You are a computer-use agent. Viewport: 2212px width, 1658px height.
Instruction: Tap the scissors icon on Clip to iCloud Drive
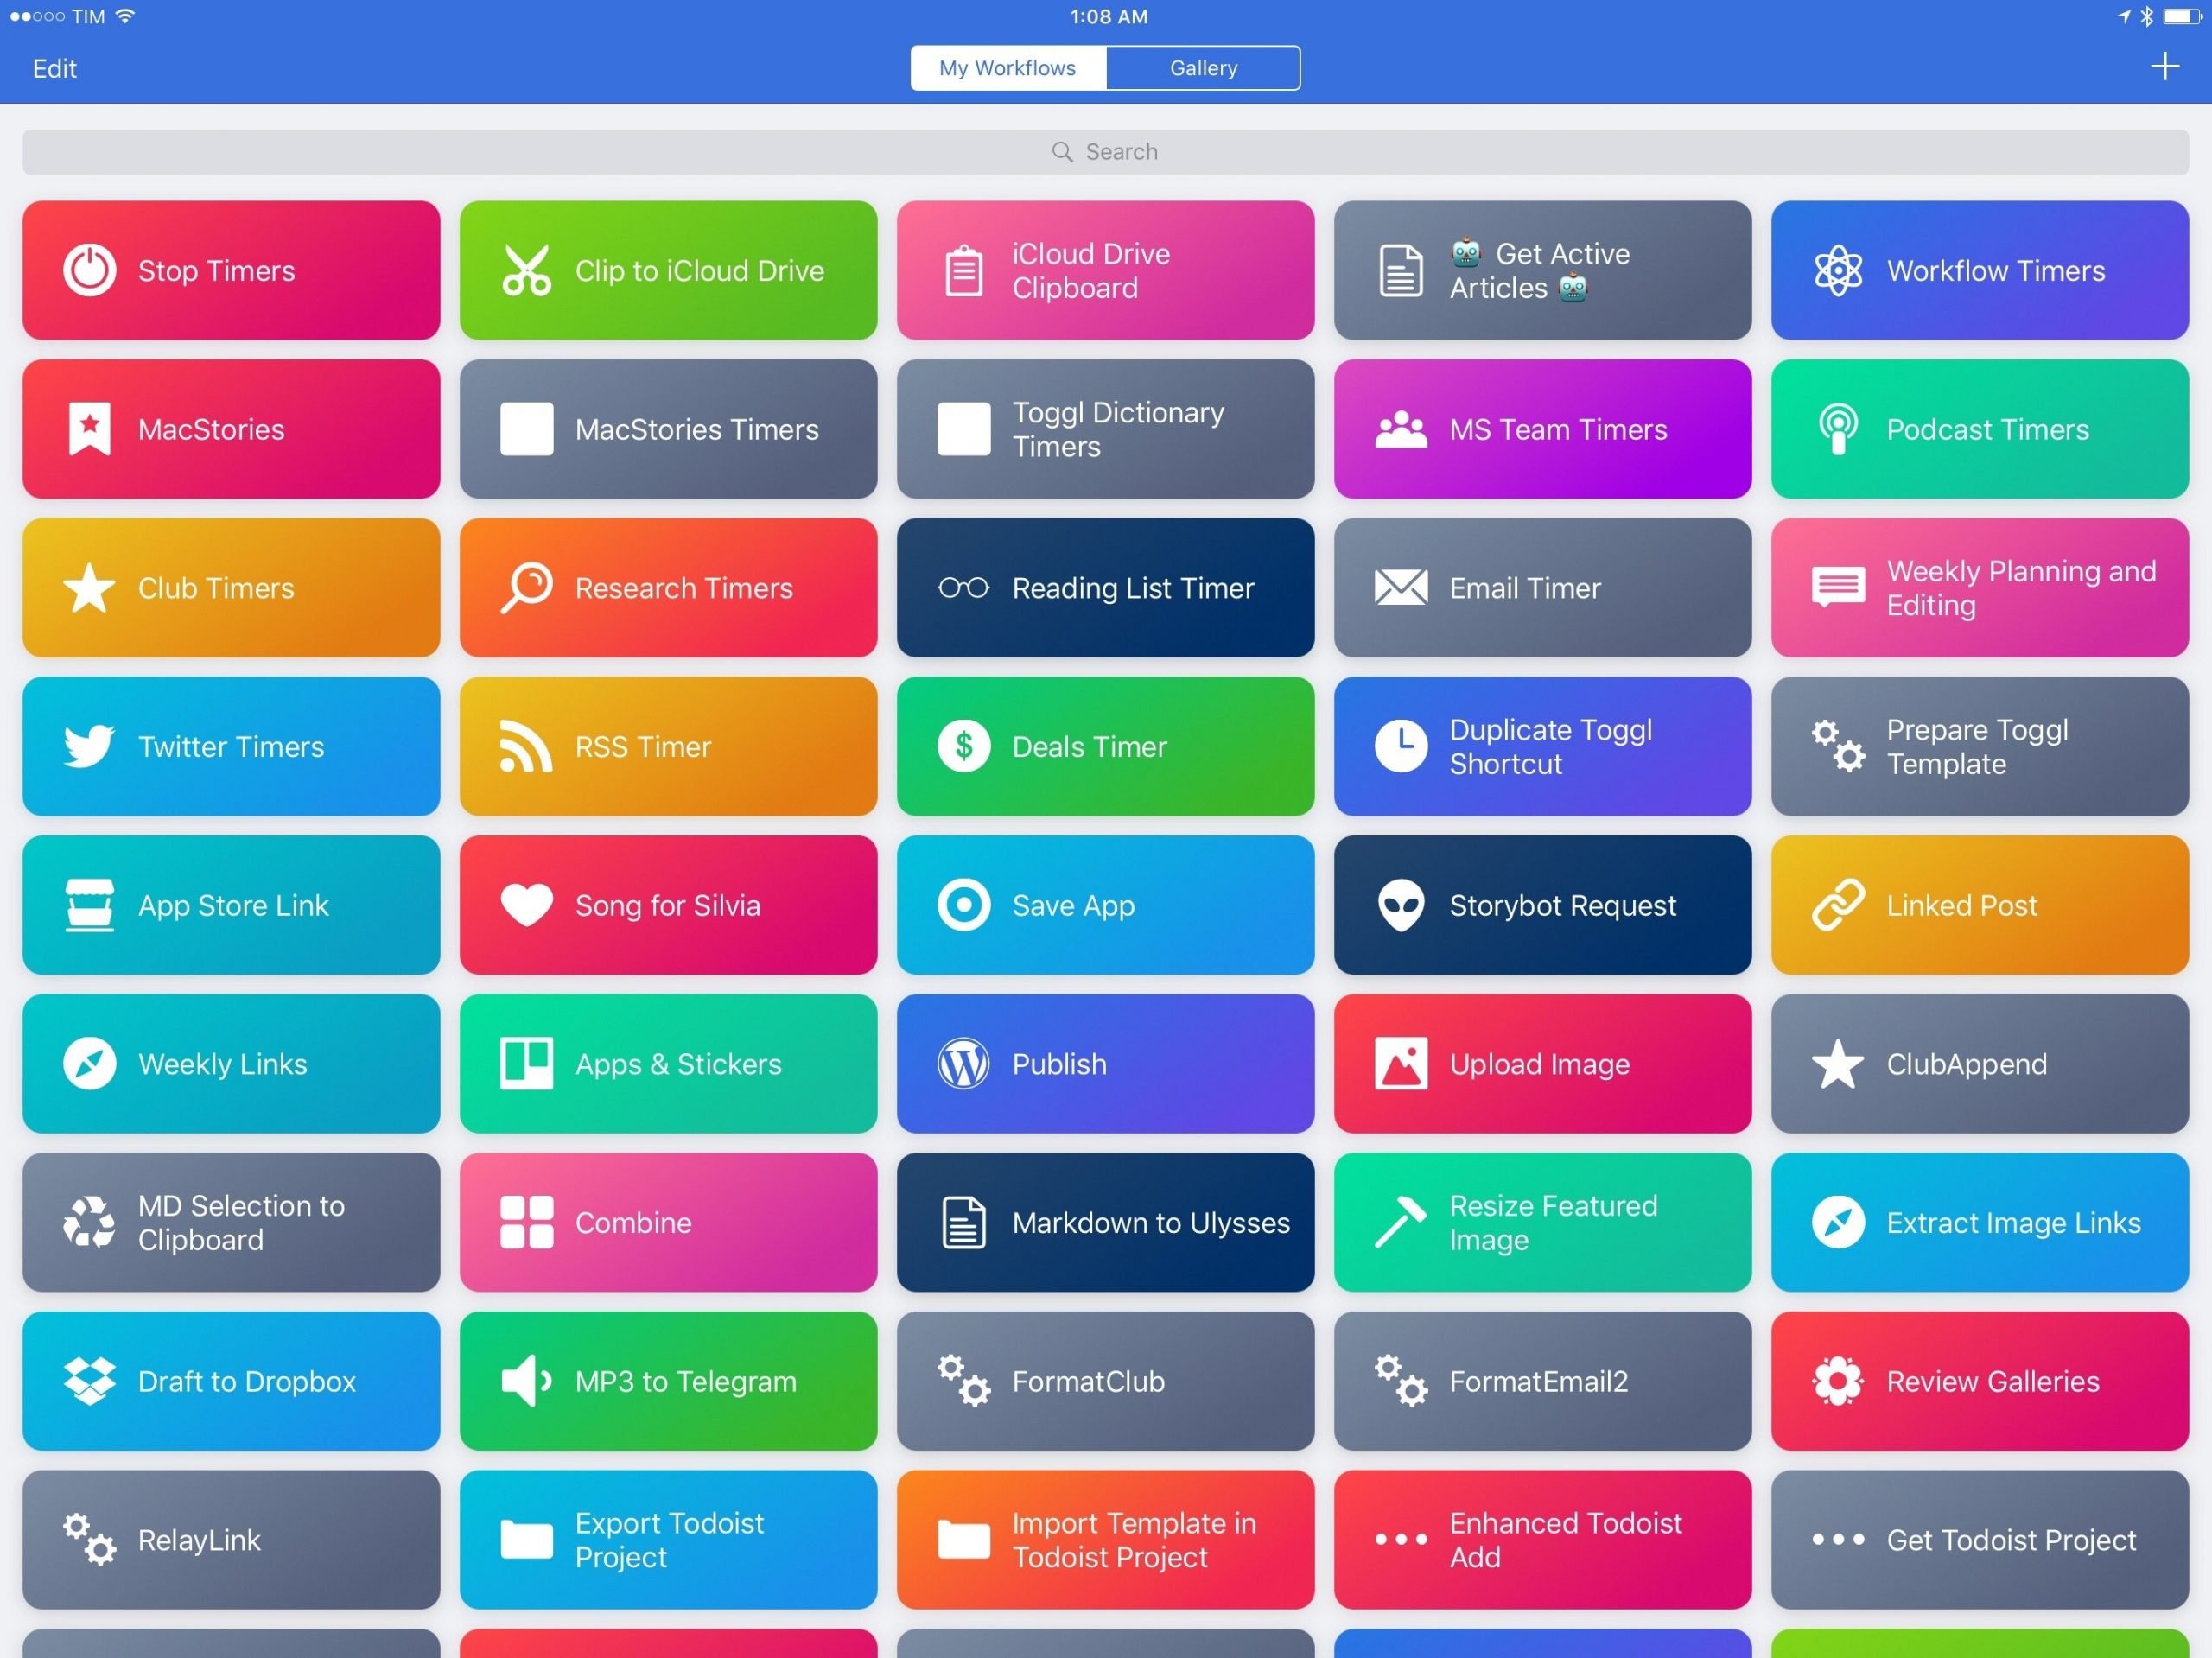tap(526, 270)
